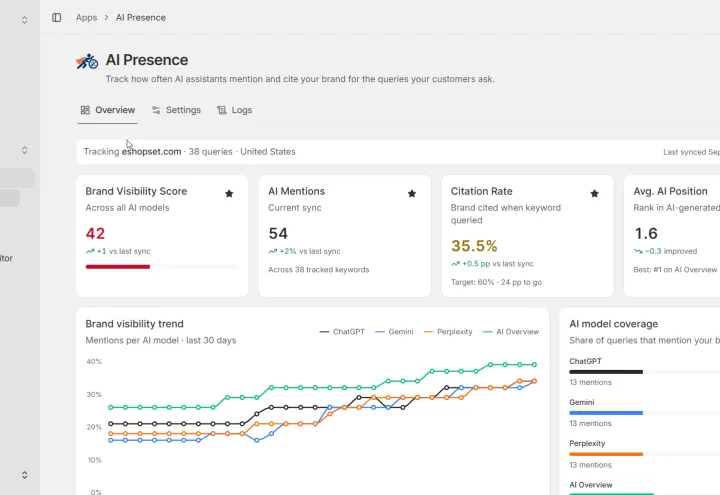Toggle Gemini series in chart legend

394,332
